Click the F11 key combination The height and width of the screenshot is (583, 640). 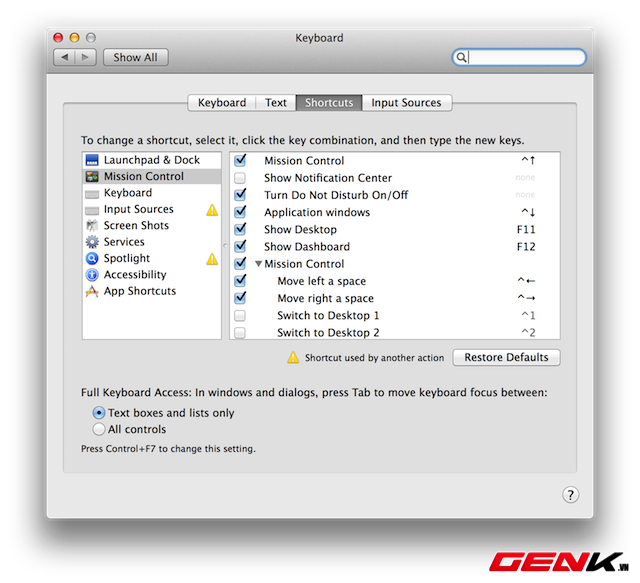point(526,229)
